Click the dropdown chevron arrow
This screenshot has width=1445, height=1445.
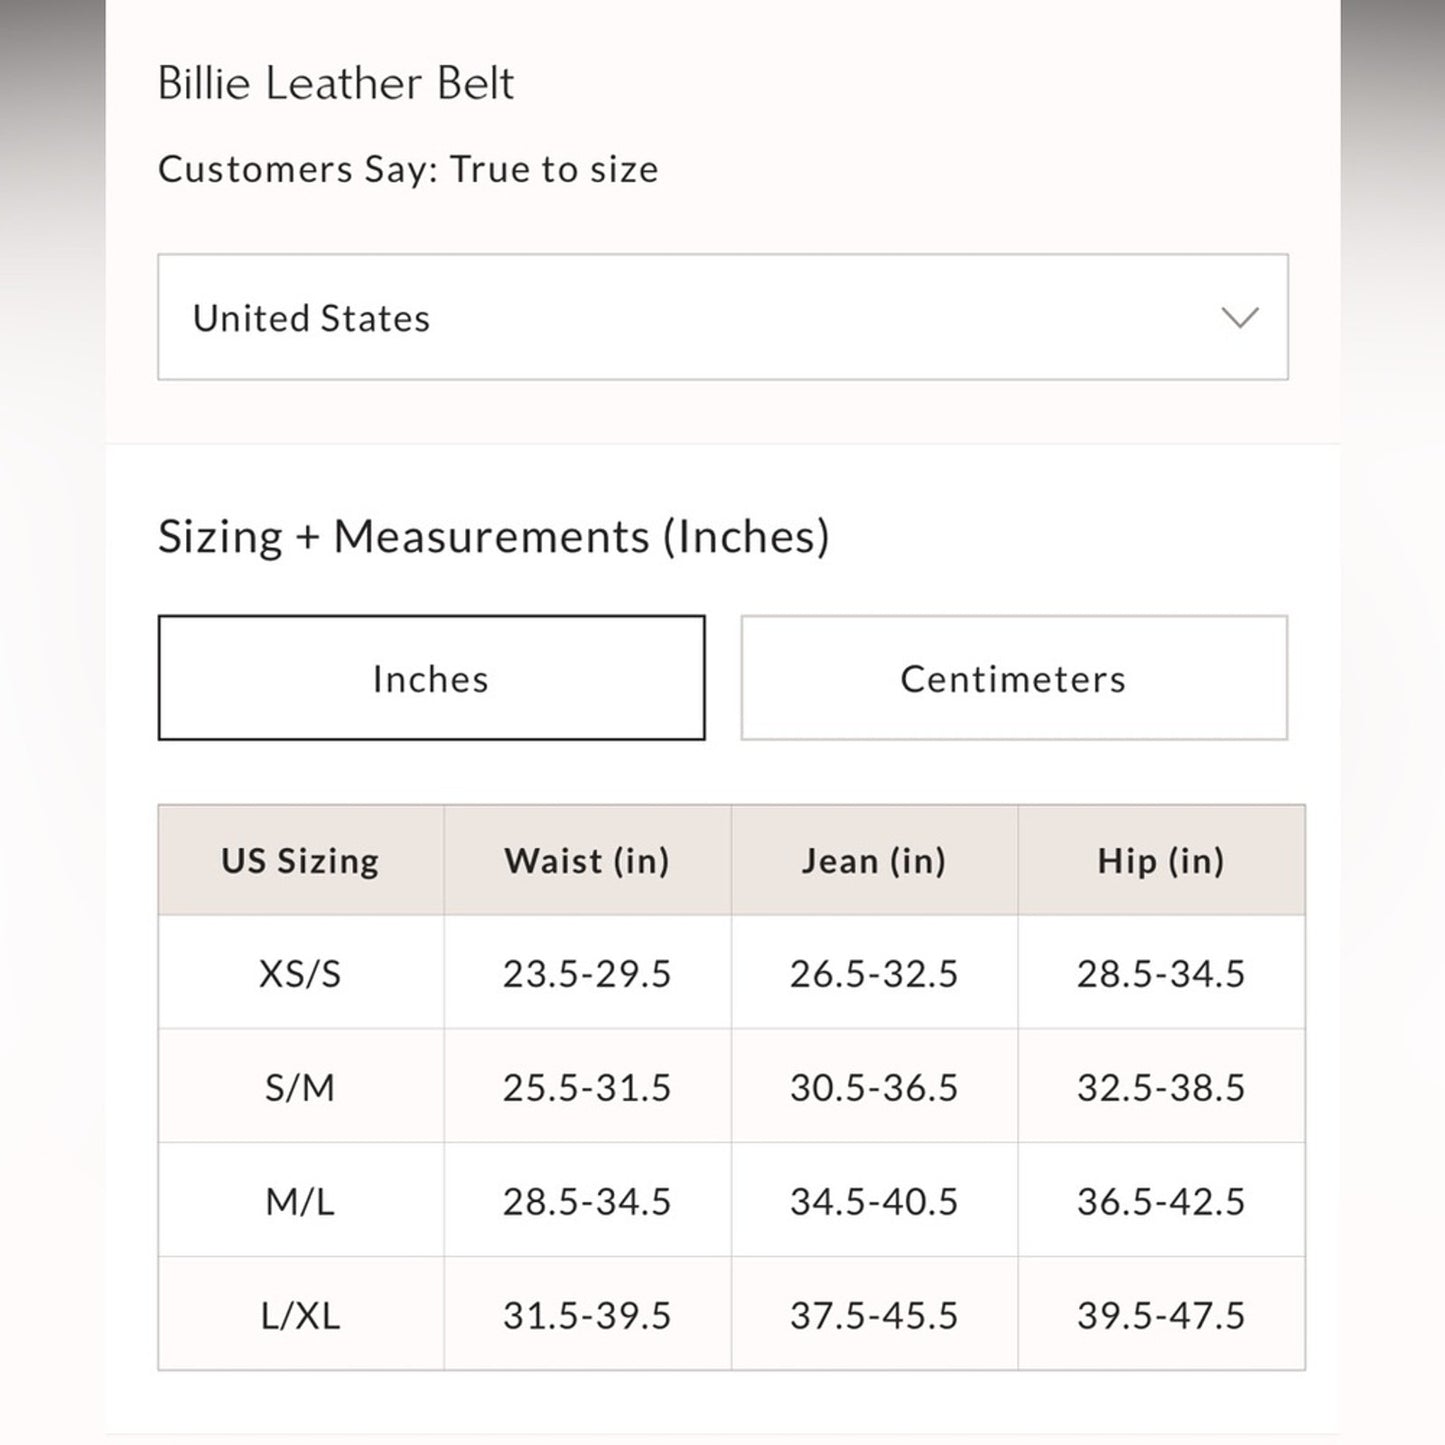point(1239,318)
